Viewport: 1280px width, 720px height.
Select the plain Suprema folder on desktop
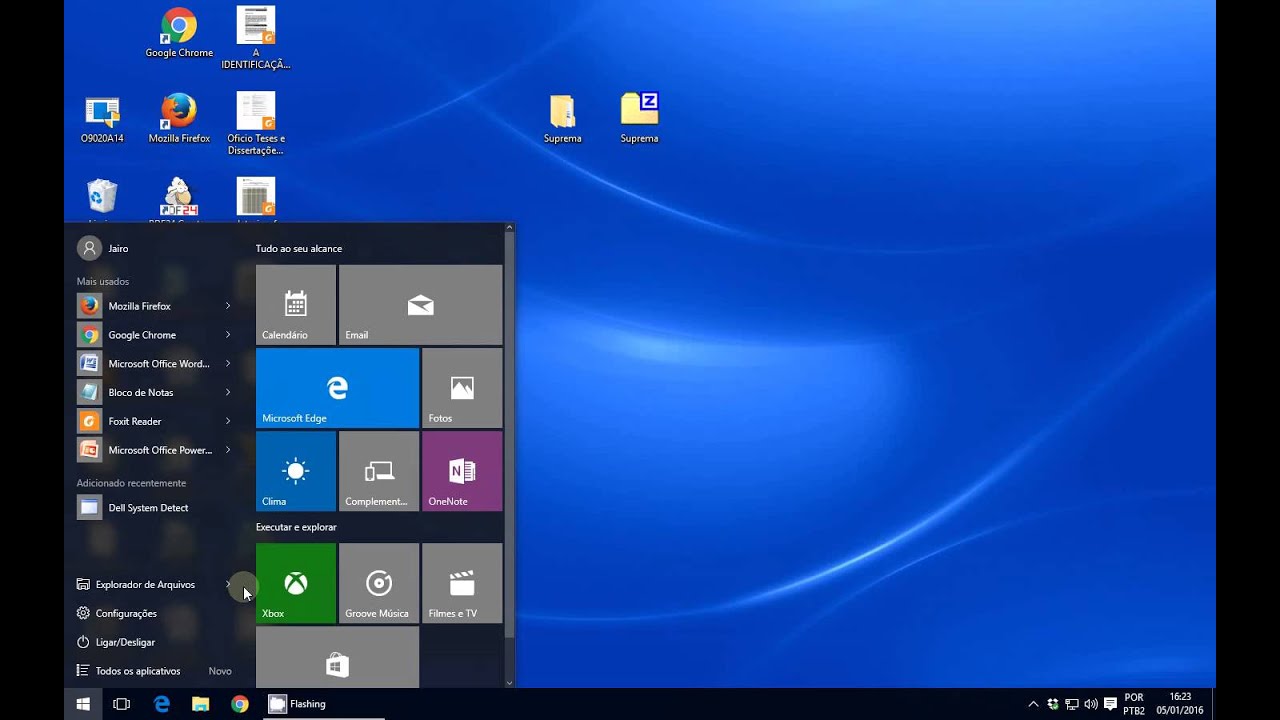click(x=563, y=118)
